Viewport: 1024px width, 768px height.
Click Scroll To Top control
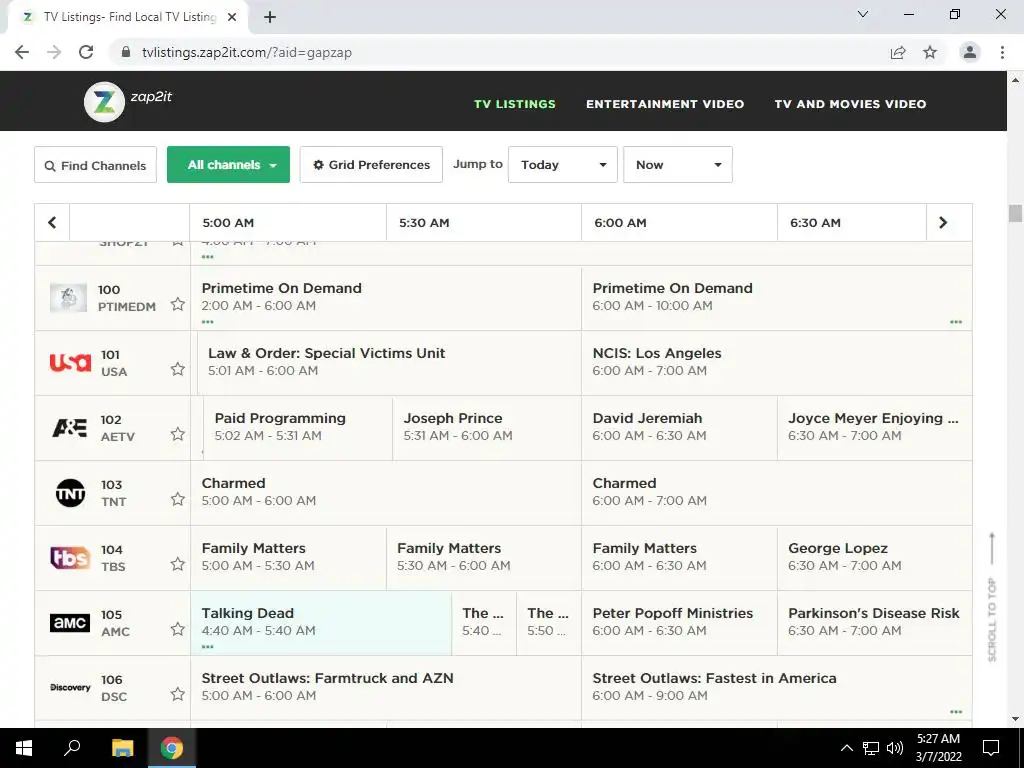click(x=992, y=598)
